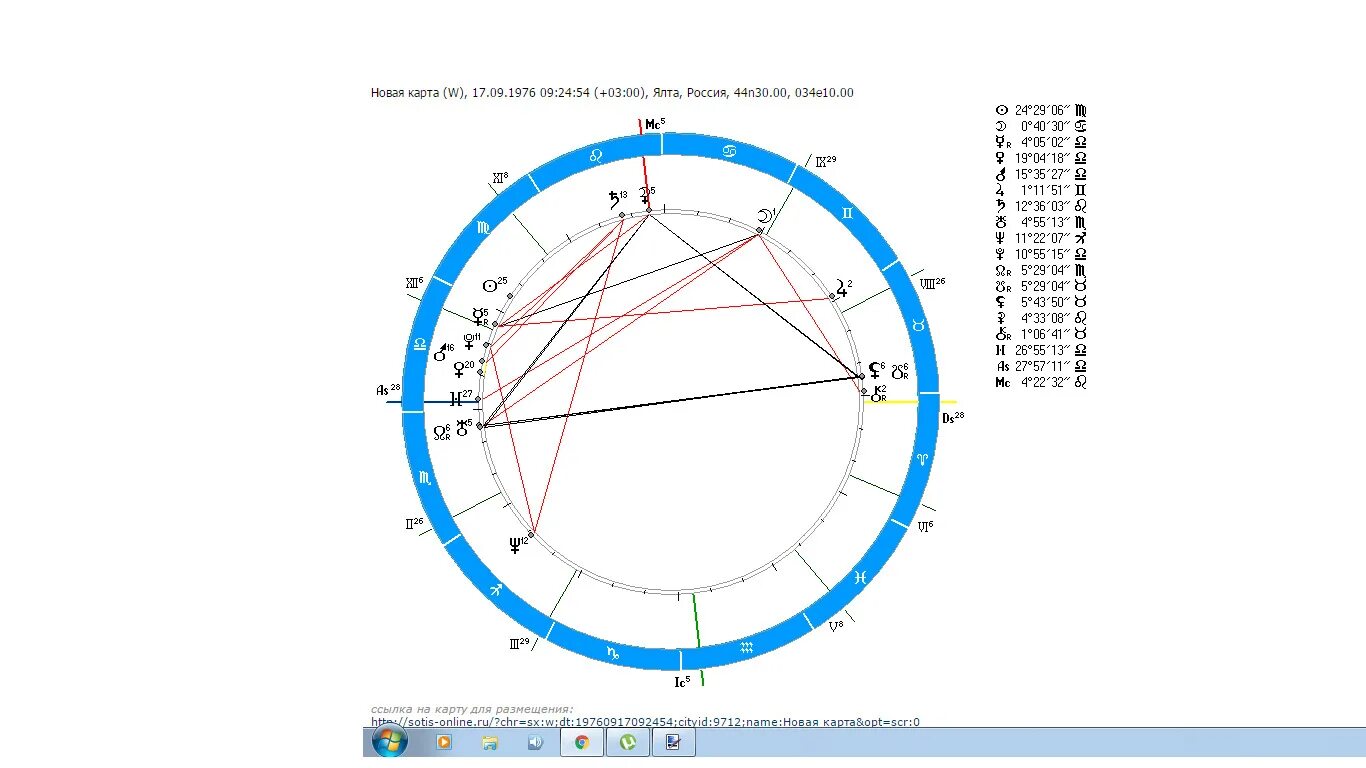Select Mc row 4°22'32" in table
The width and height of the screenshot is (1366, 768).
(1041, 382)
